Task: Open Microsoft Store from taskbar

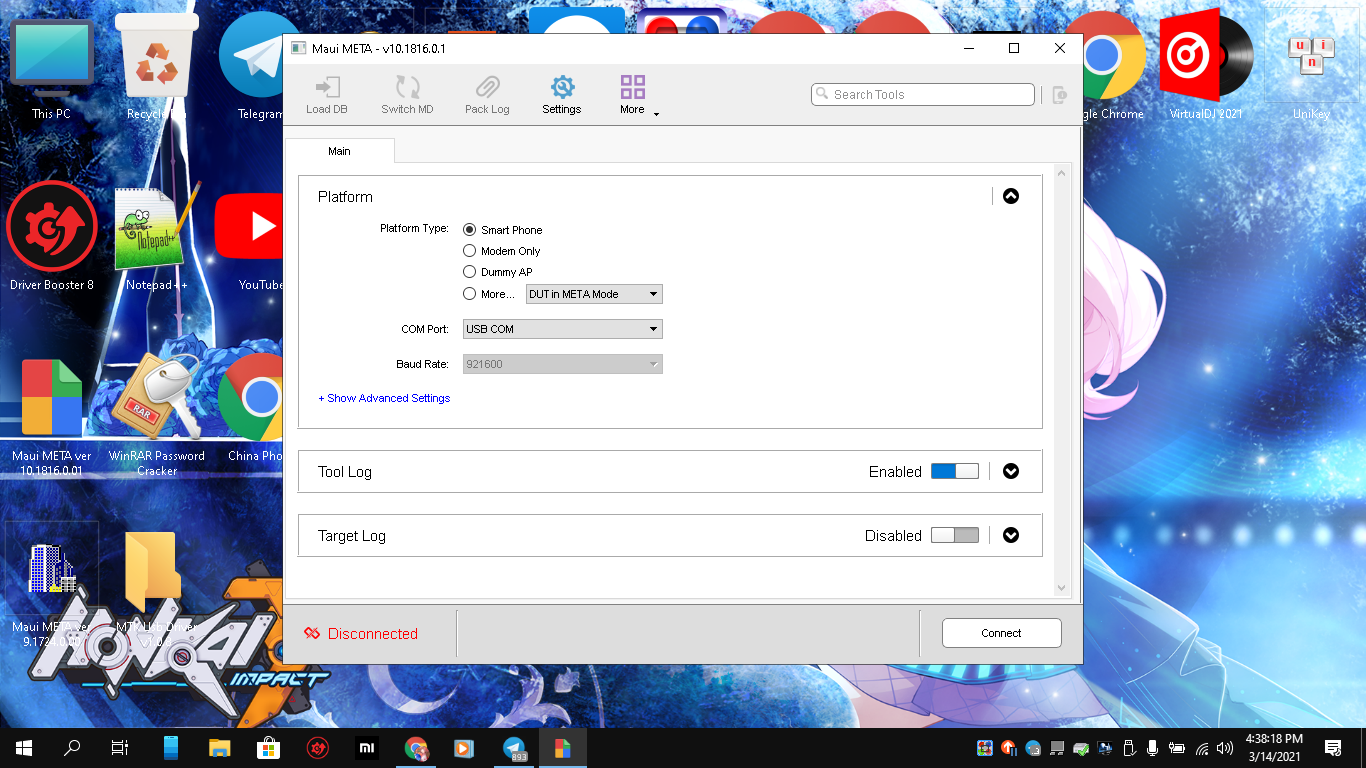Action: [x=269, y=748]
